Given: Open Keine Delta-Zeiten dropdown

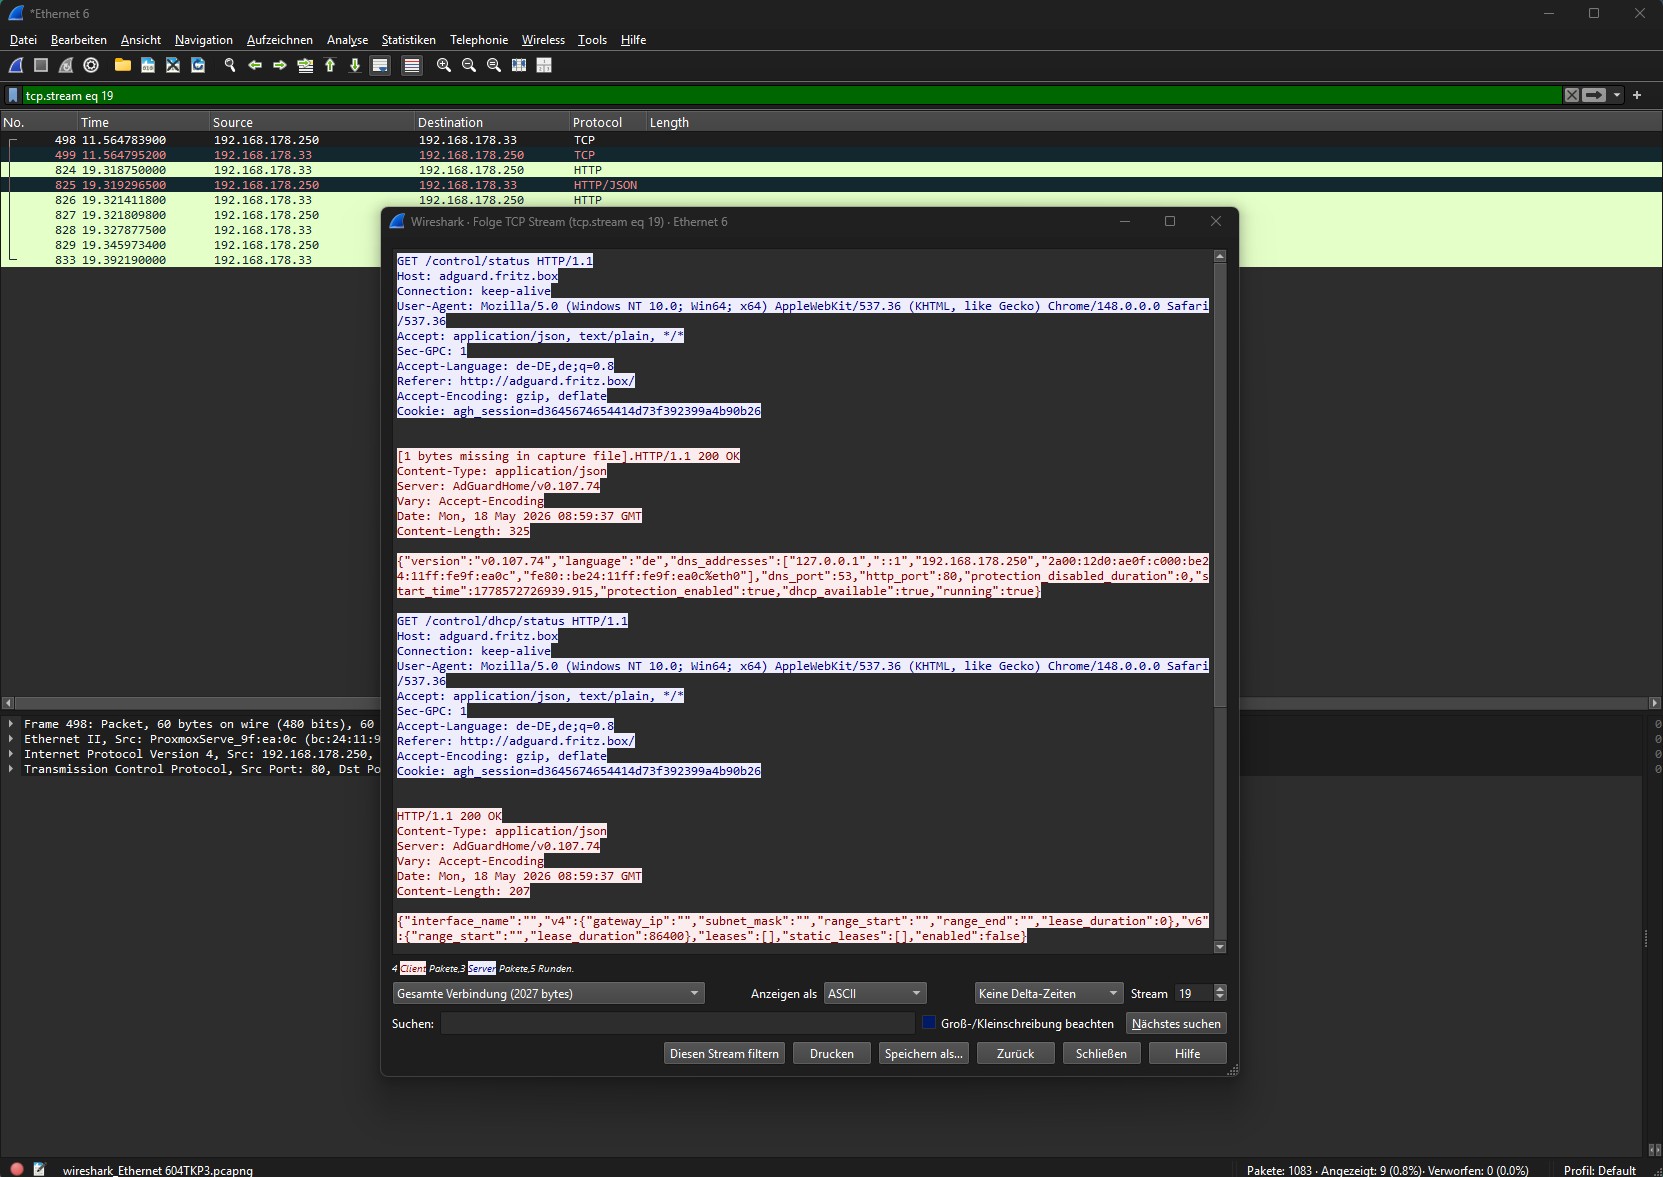Looking at the screenshot, I should point(1049,993).
